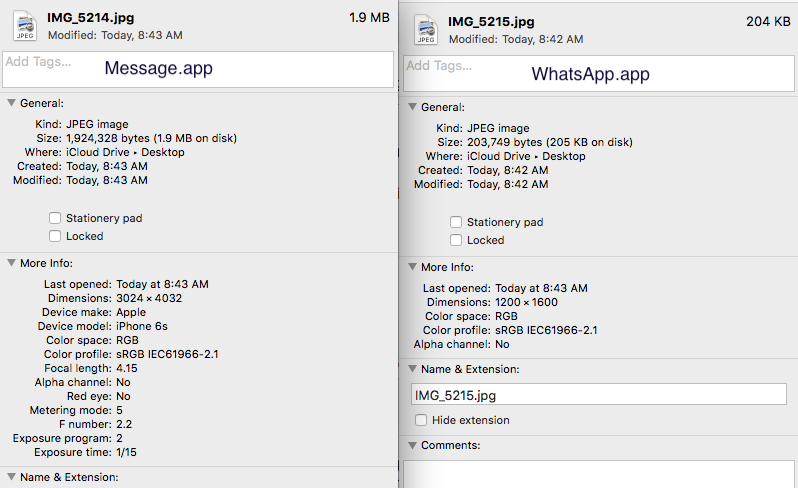Select dimensions value 1200 × 1600
Viewport: 798px width, 488px height.
point(526,302)
